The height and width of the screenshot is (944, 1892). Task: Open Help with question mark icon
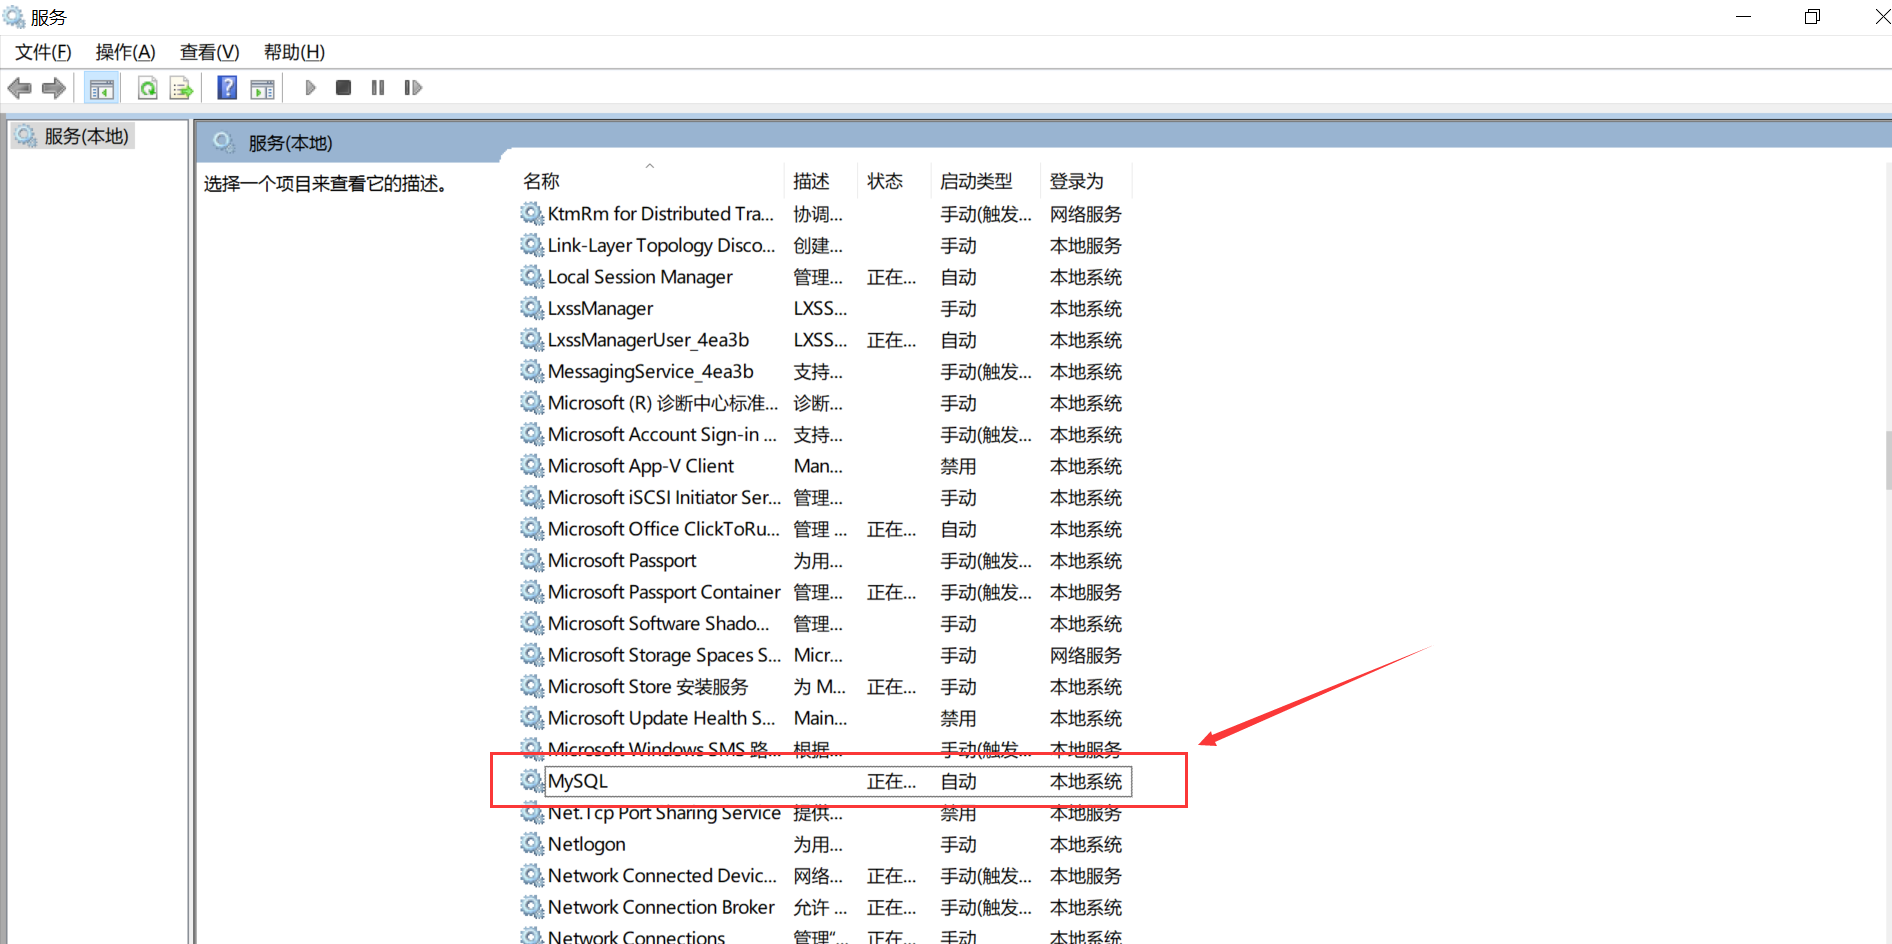click(x=227, y=88)
